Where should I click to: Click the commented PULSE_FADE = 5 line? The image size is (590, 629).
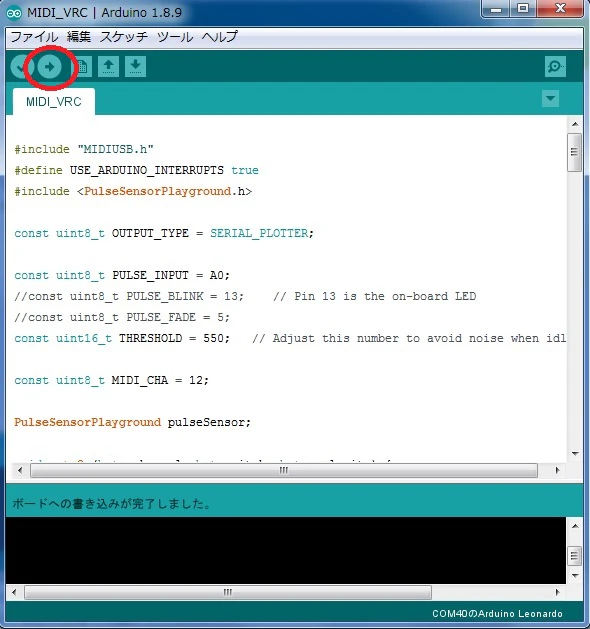click(122, 317)
